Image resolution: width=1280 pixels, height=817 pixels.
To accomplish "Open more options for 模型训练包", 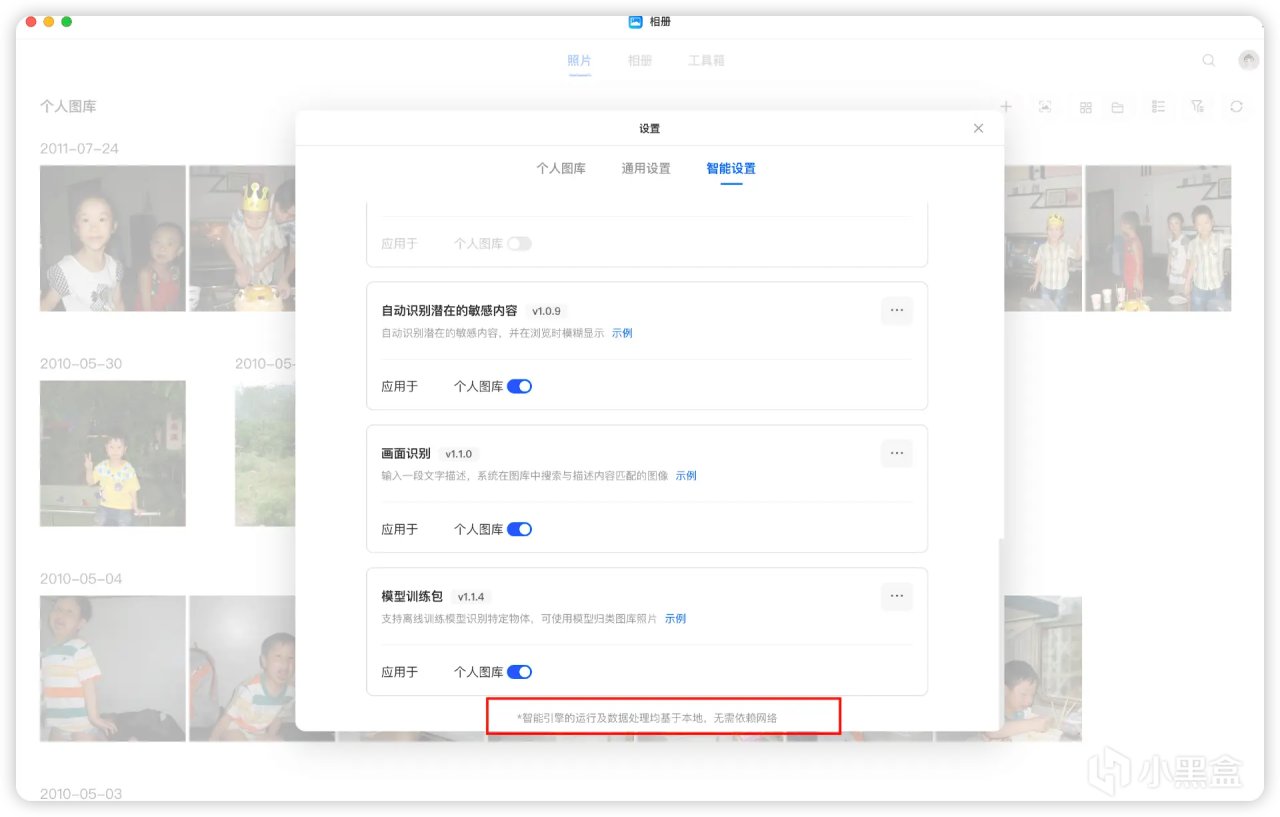I will 897,597.
